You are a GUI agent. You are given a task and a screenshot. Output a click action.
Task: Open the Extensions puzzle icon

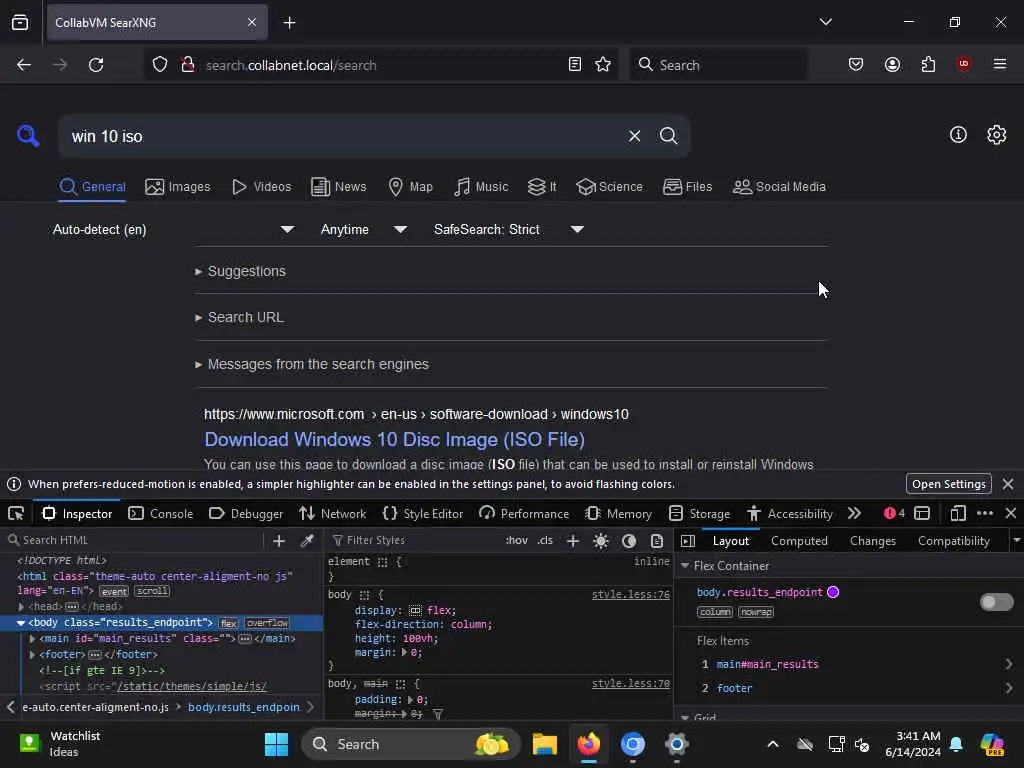pos(928,64)
